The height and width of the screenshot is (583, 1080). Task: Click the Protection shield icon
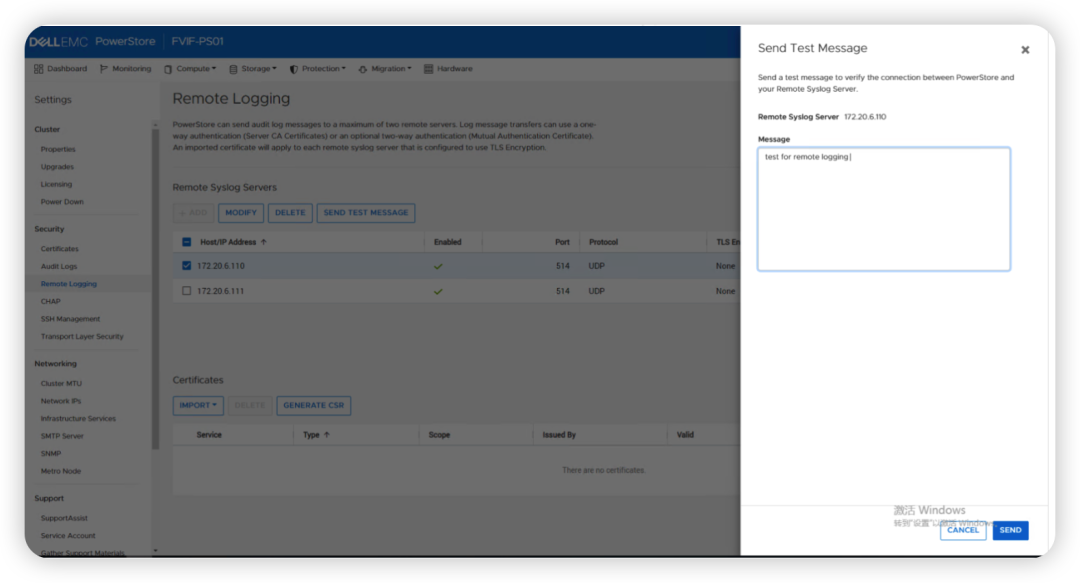294,69
